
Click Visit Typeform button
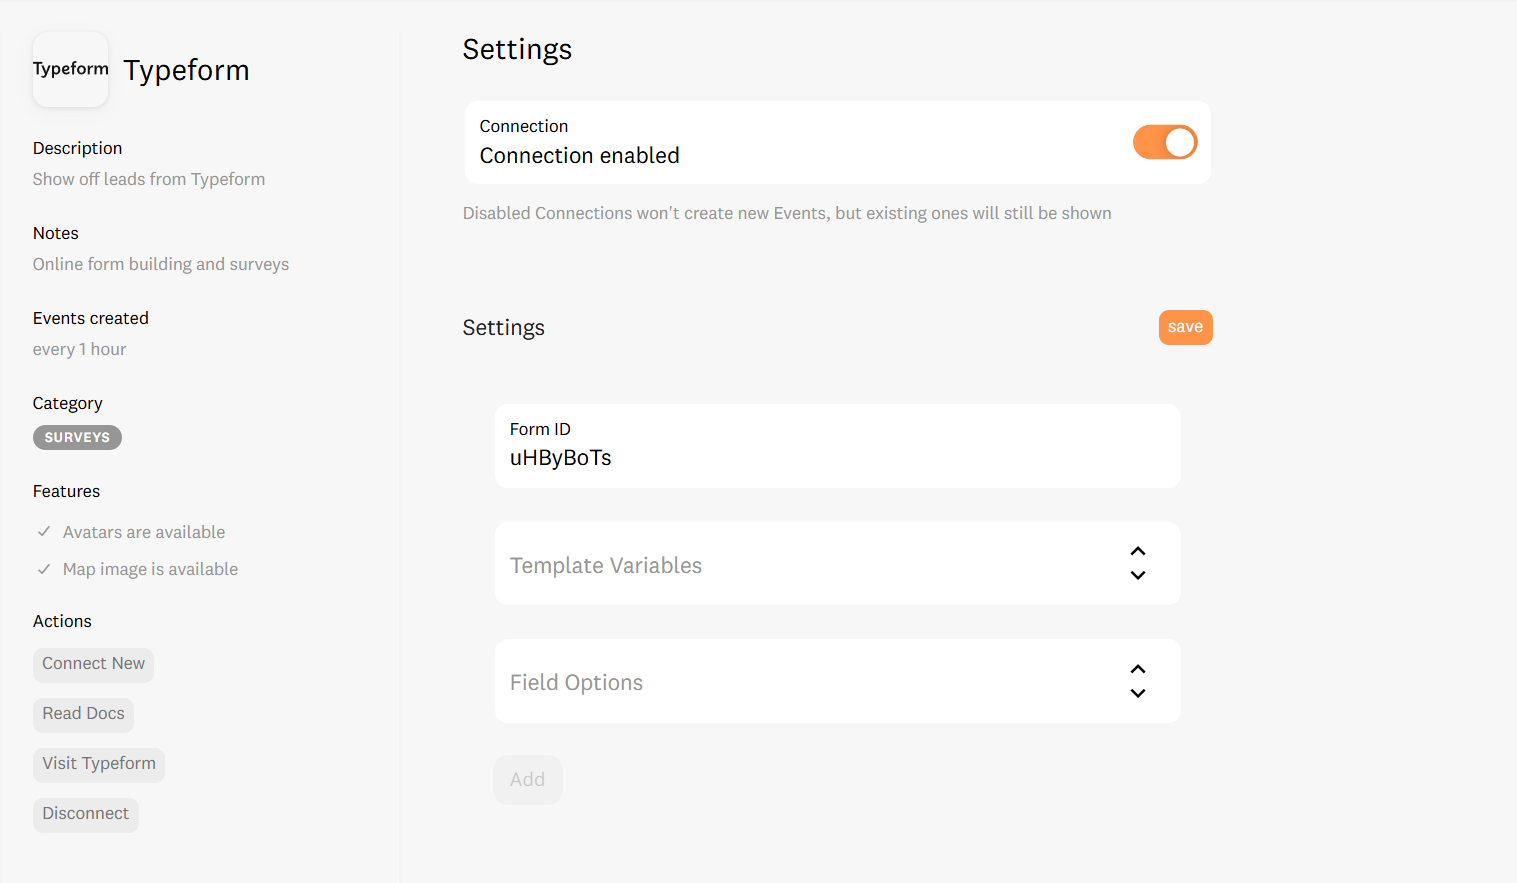[x=99, y=764]
